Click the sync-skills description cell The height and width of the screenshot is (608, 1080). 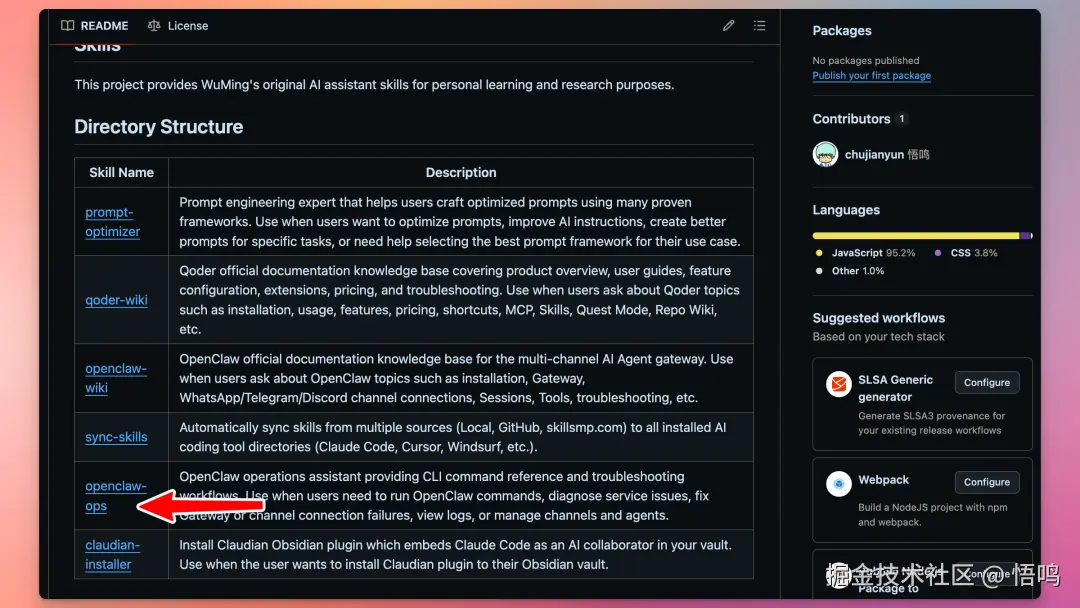point(461,437)
